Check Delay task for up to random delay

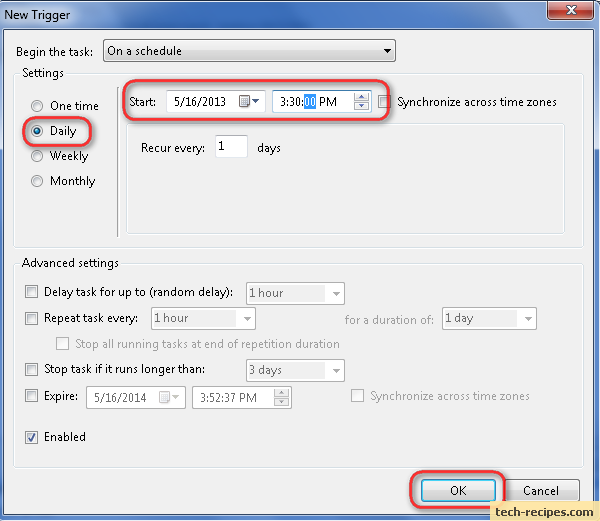tap(31, 291)
